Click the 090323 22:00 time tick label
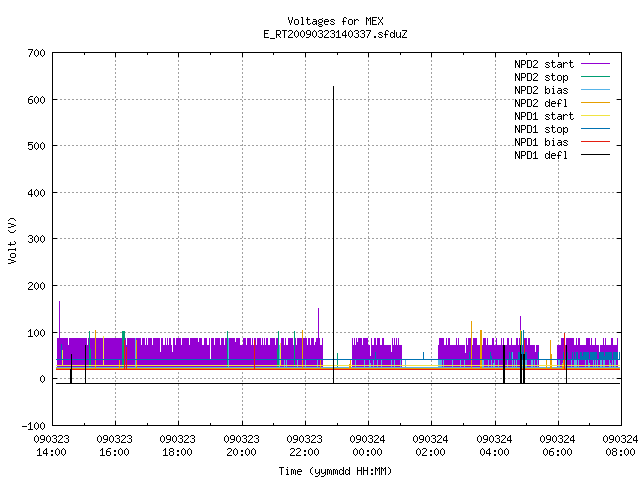 point(304,446)
